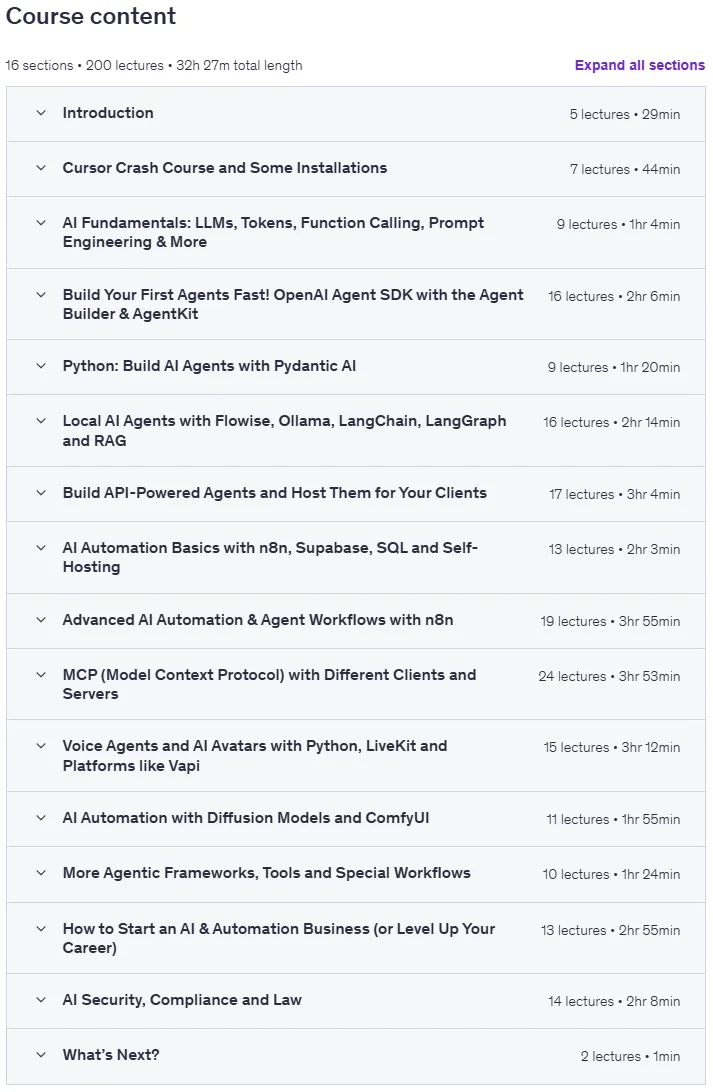
Task: Expand the Introduction section chevron
Action: 41,113
